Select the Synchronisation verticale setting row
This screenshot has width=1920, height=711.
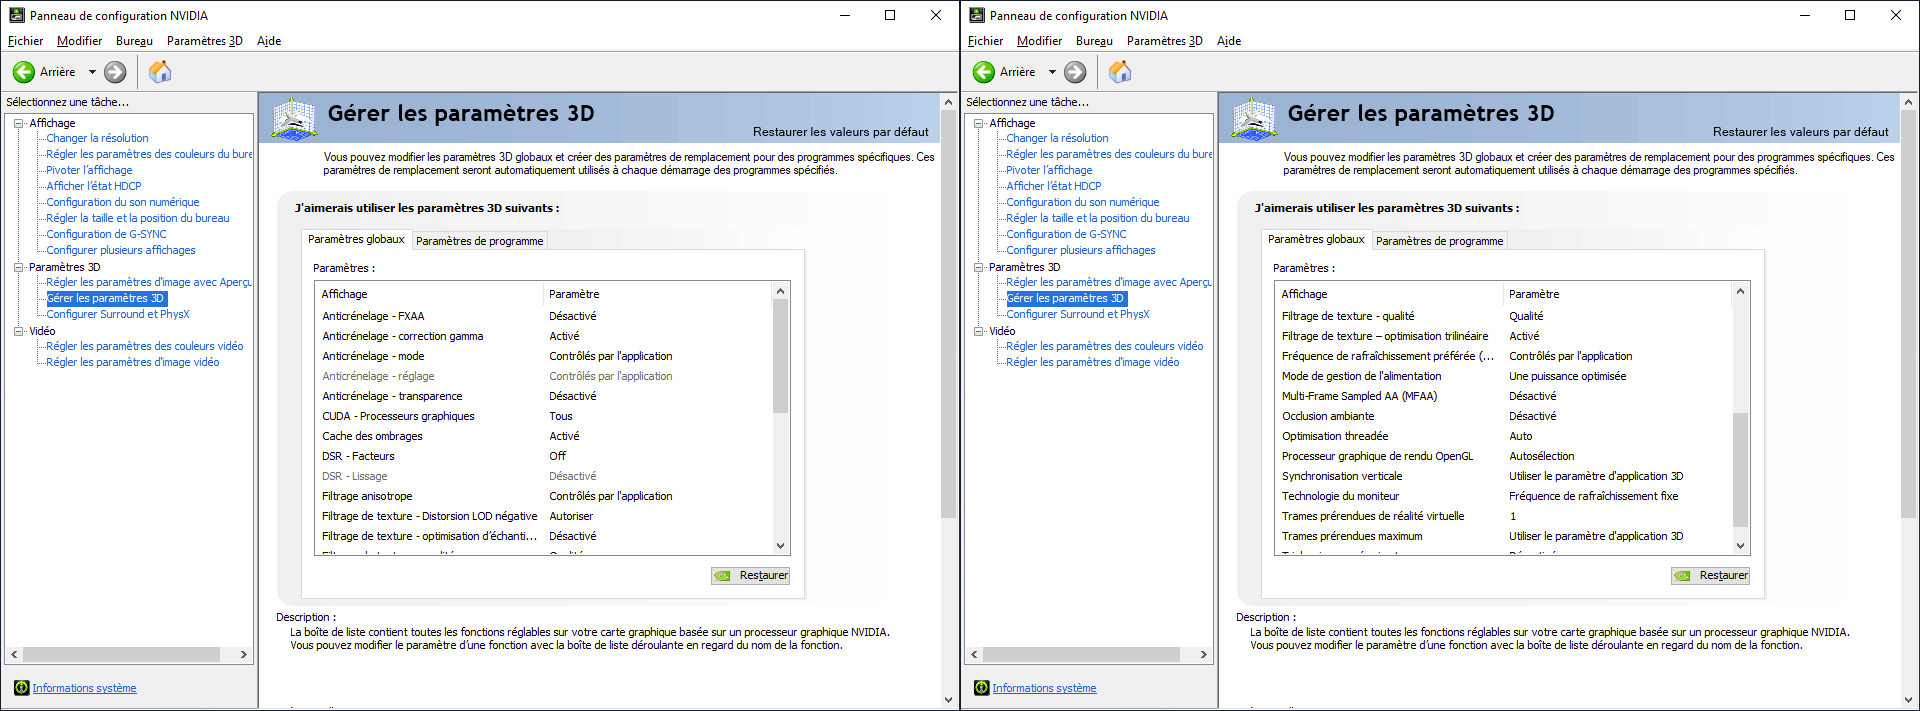pyautogui.click(x=1342, y=476)
